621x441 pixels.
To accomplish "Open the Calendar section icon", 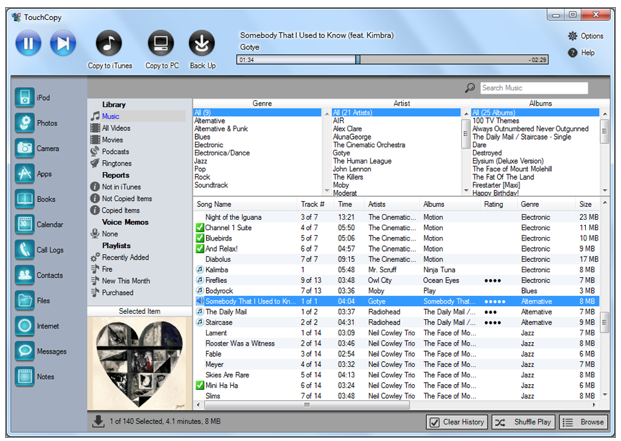I will 25,224.
